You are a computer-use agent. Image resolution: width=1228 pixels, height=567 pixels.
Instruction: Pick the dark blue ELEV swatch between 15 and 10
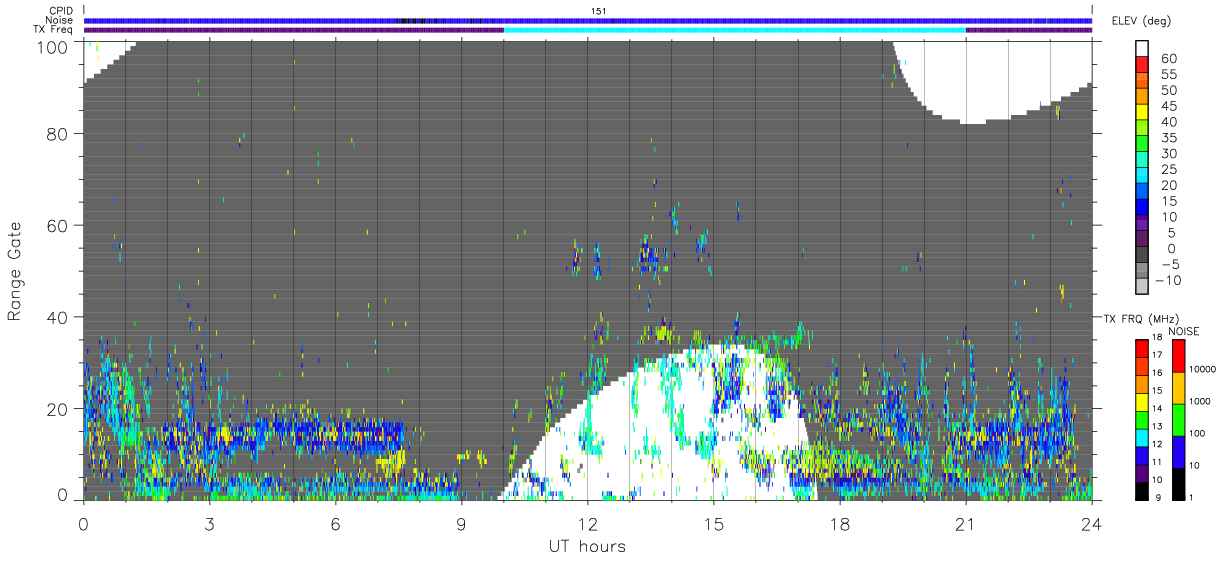pyautogui.click(x=1142, y=209)
